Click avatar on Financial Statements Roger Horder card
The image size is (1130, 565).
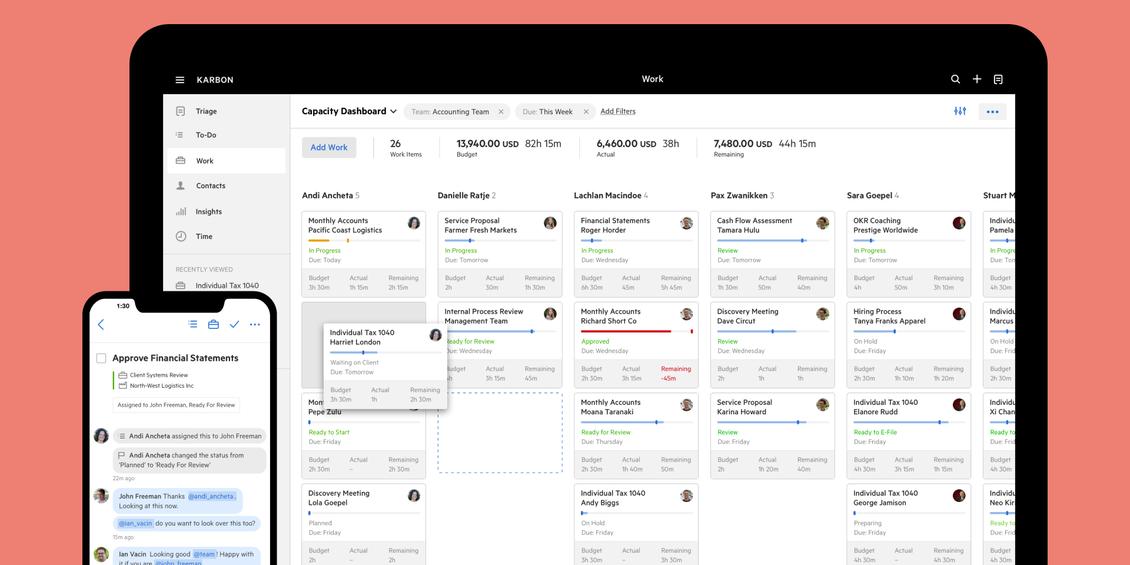(686, 223)
